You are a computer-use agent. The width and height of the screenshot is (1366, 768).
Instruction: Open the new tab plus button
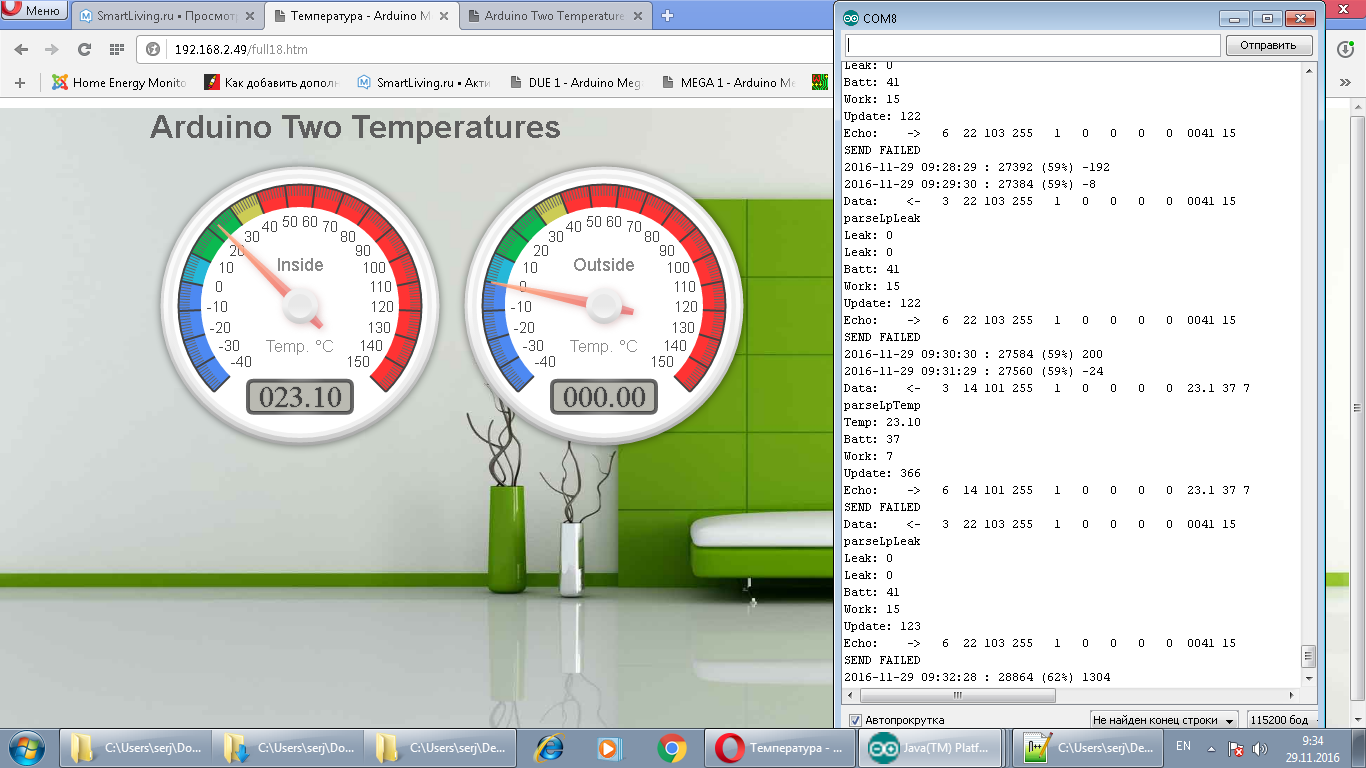point(668,15)
